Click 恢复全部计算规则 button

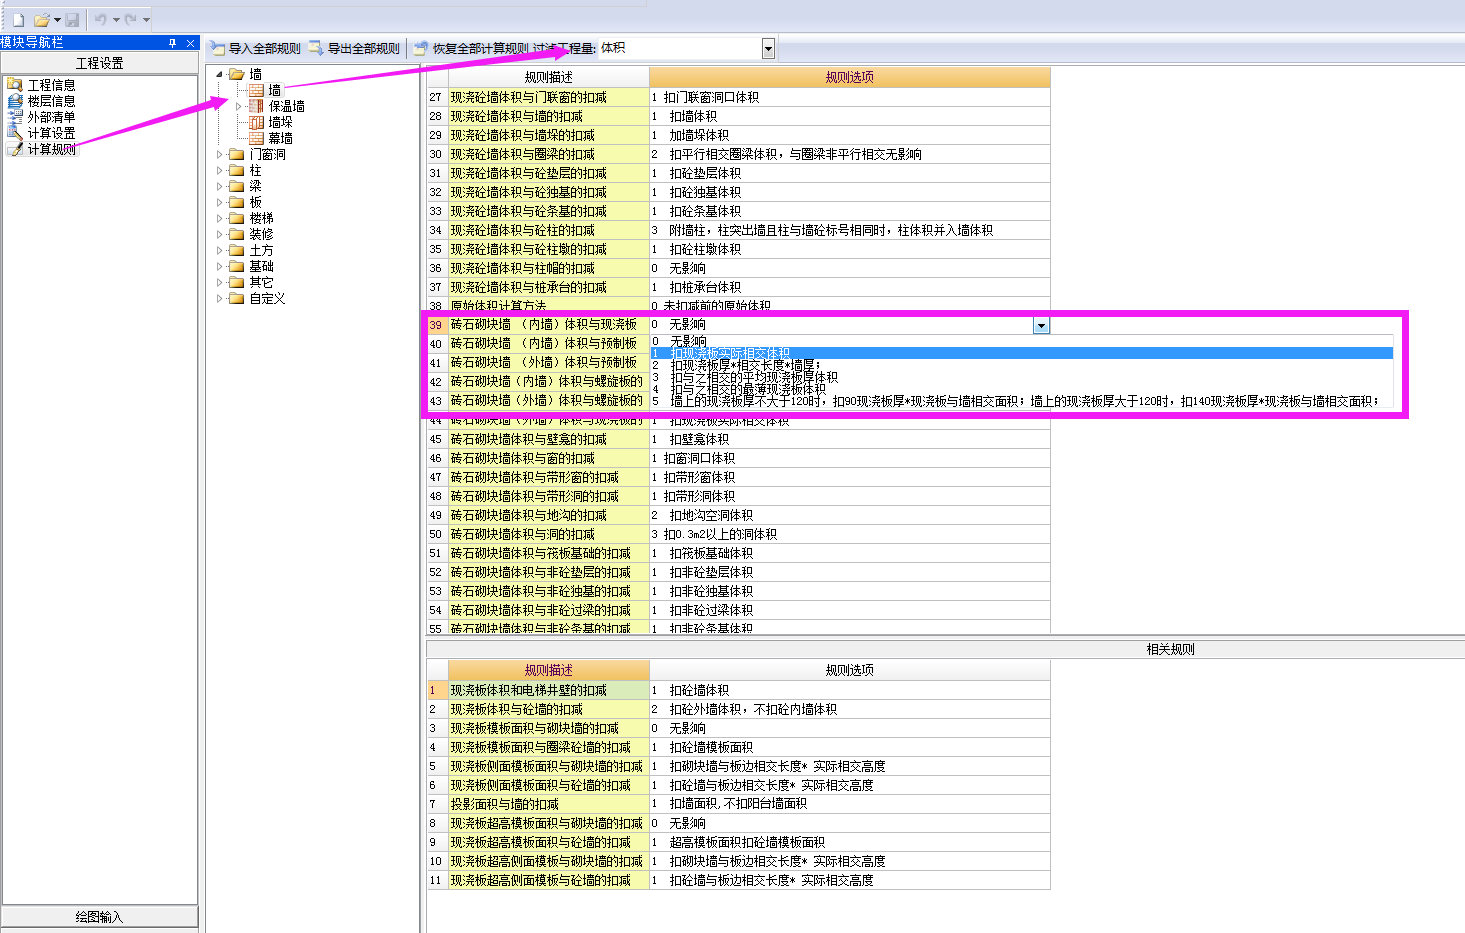(471, 48)
